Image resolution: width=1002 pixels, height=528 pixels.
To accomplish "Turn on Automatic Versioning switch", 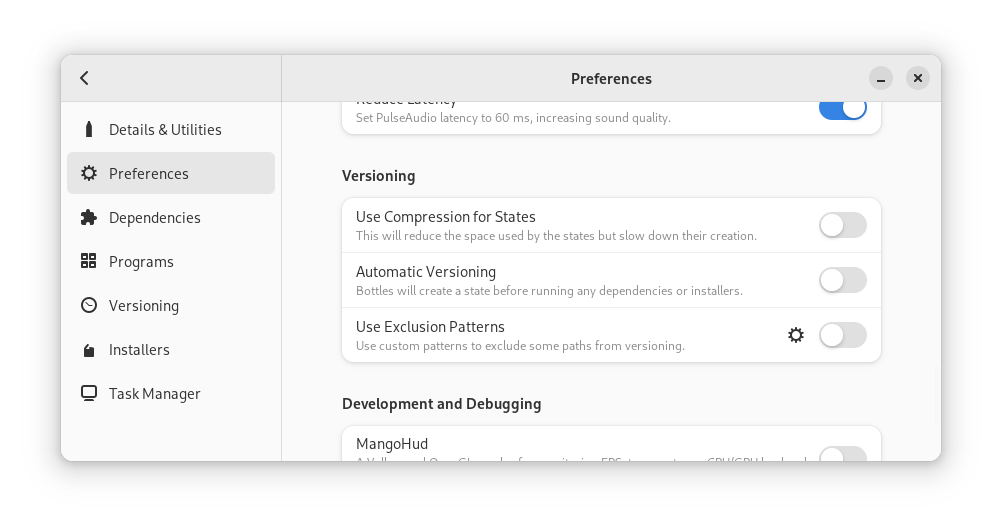I will [x=842, y=280].
